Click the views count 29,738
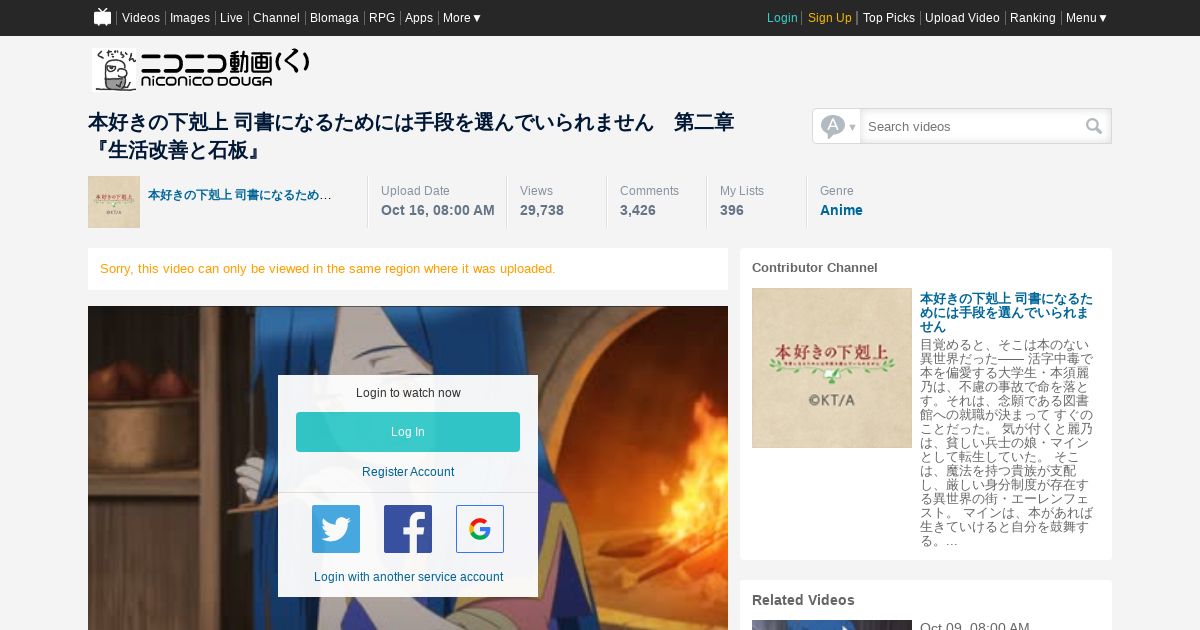 pyautogui.click(x=542, y=210)
